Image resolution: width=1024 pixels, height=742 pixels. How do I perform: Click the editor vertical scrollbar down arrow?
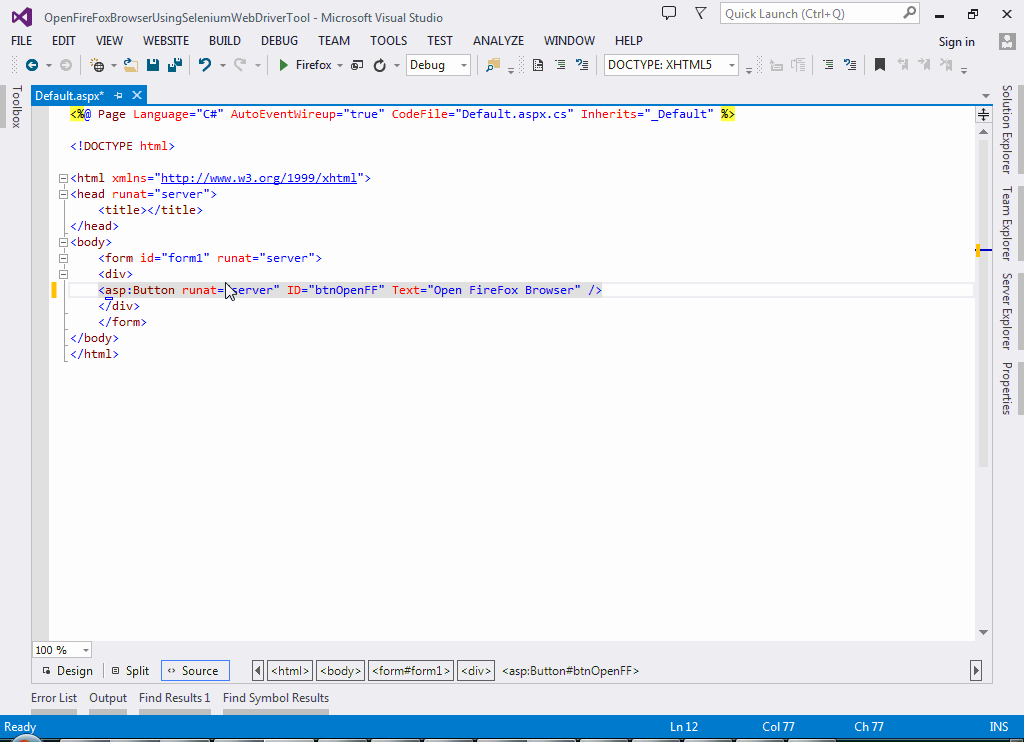[x=983, y=632]
